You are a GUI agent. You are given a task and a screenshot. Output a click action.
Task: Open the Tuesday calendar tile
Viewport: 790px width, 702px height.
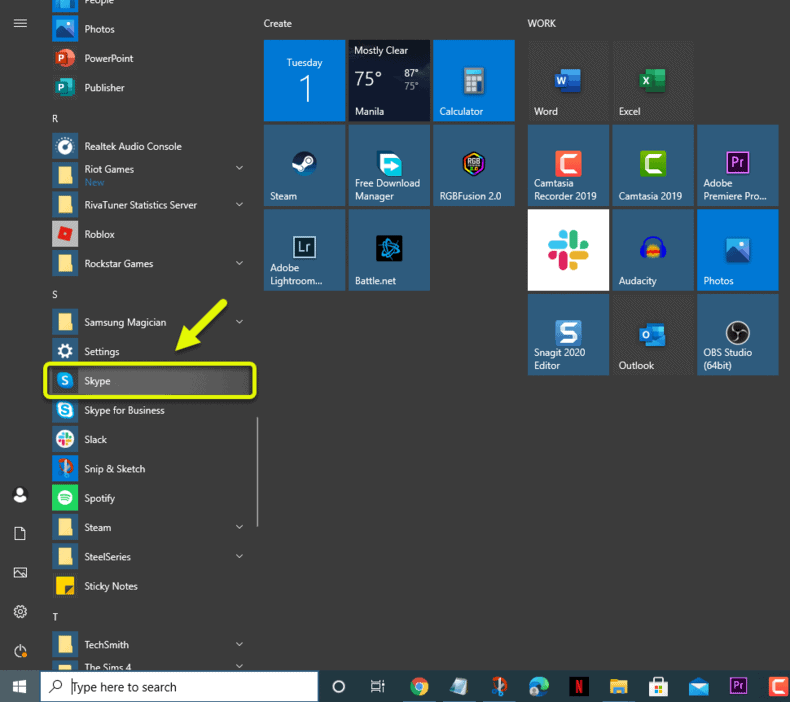[304, 81]
